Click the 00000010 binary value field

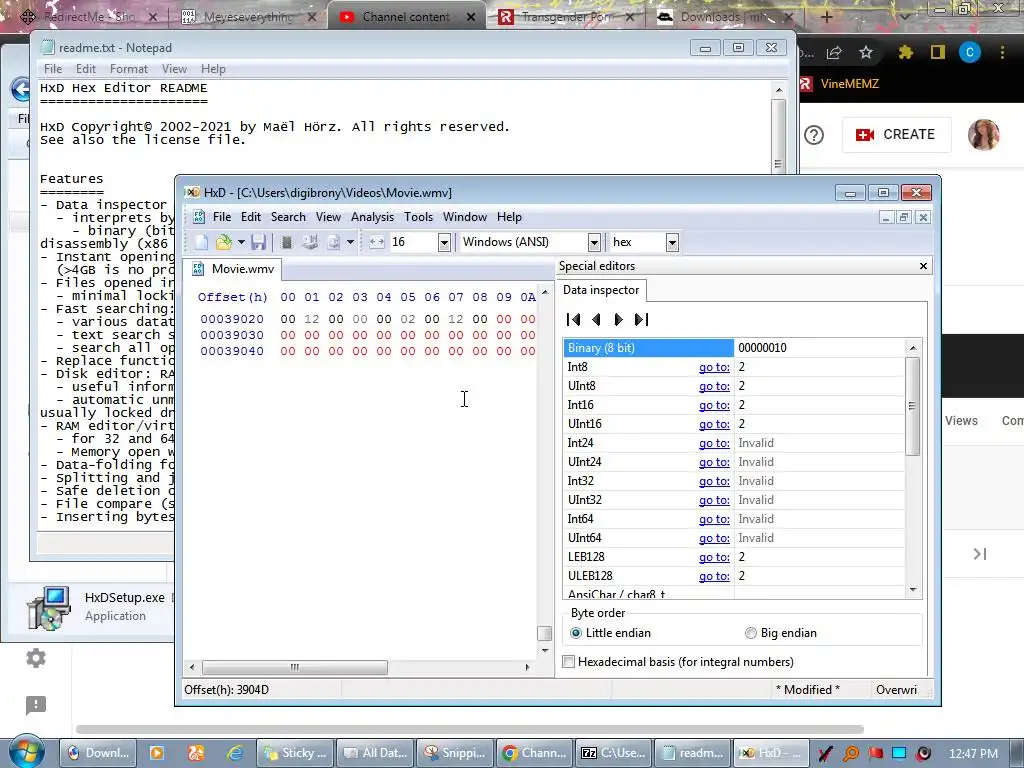(x=819, y=347)
